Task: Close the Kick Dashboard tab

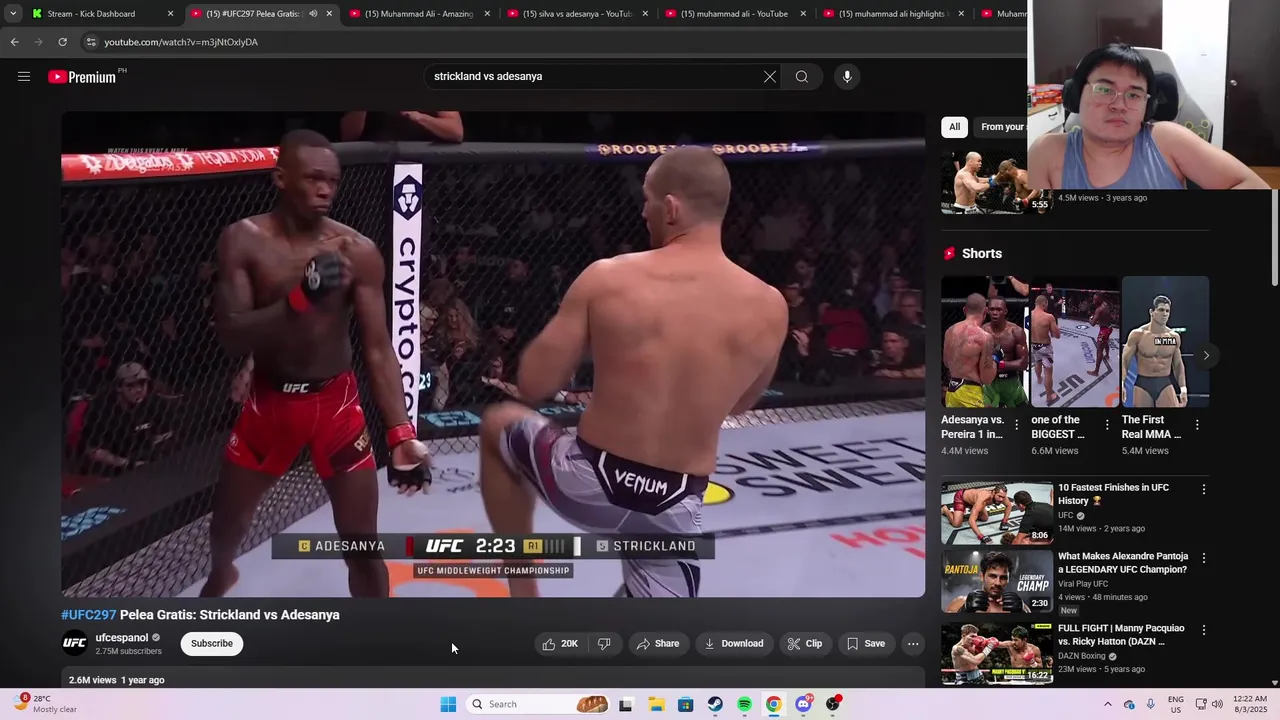Action: click(170, 14)
